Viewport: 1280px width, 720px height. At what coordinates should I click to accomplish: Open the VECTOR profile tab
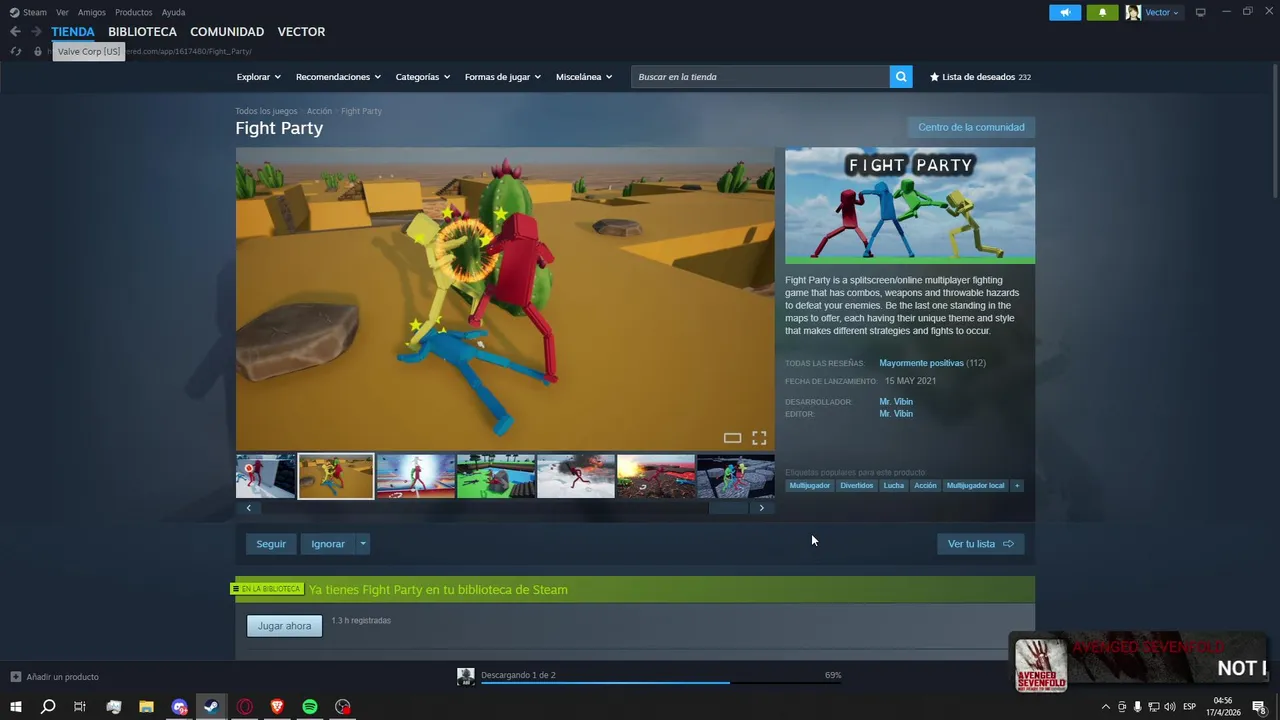(x=301, y=32)
